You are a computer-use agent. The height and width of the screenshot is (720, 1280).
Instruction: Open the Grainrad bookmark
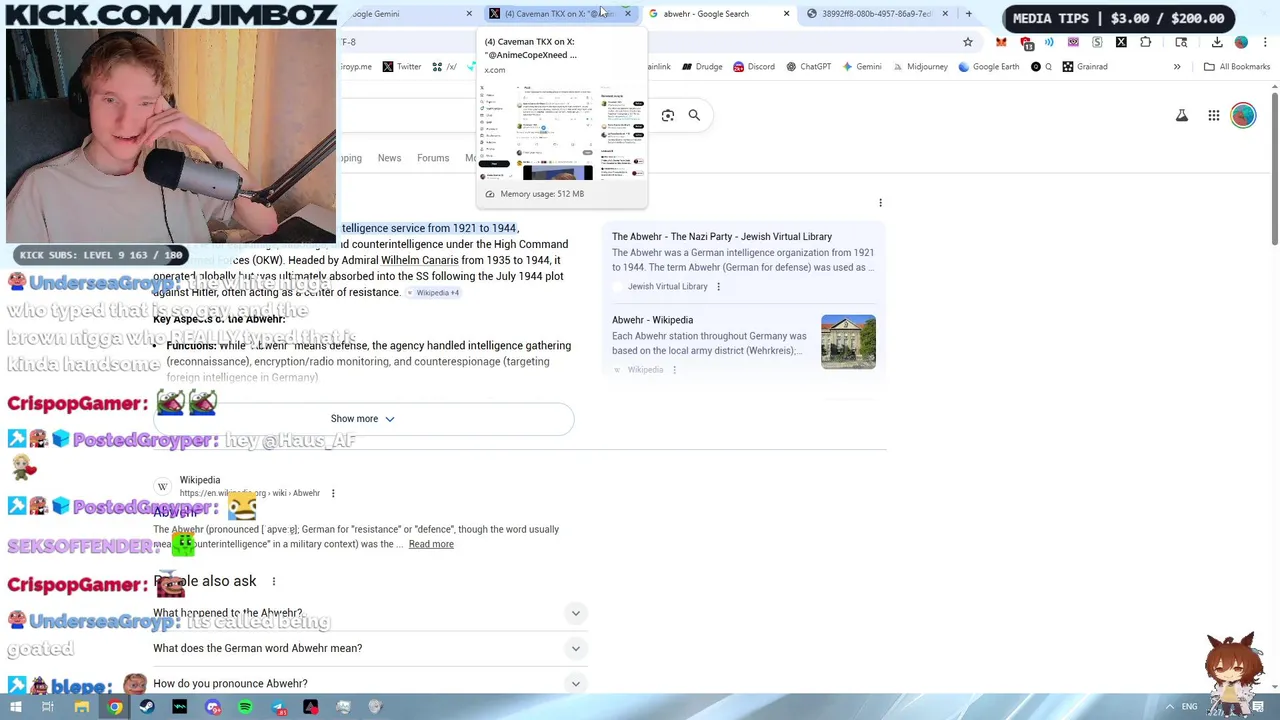coord(1085,67)
